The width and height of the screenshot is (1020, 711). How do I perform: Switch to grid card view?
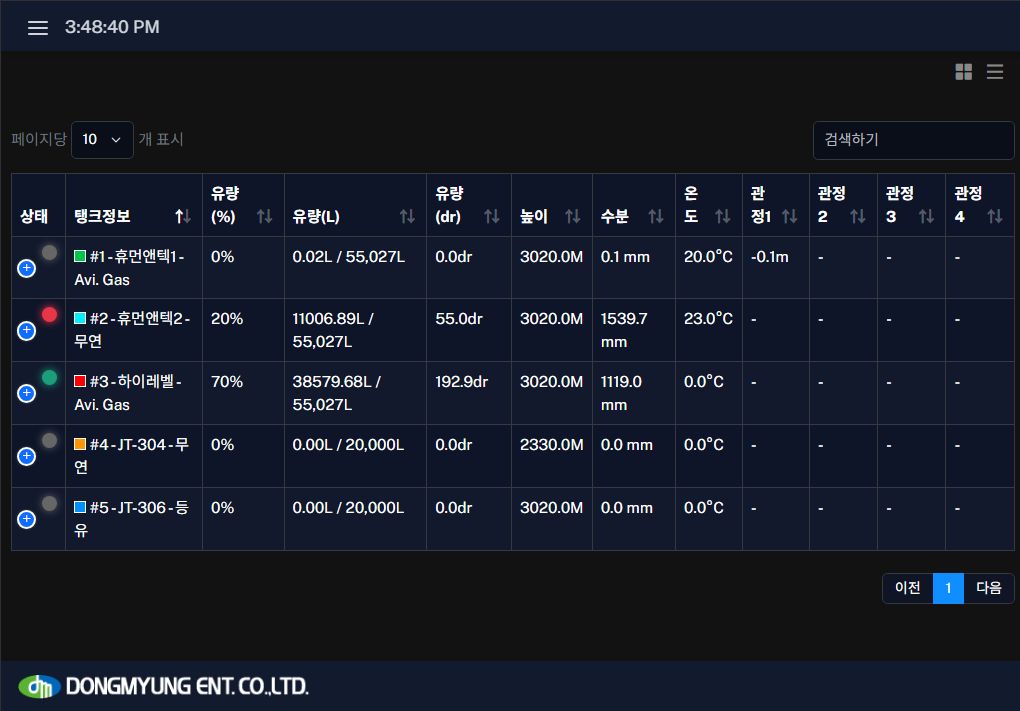click(964, 72)
